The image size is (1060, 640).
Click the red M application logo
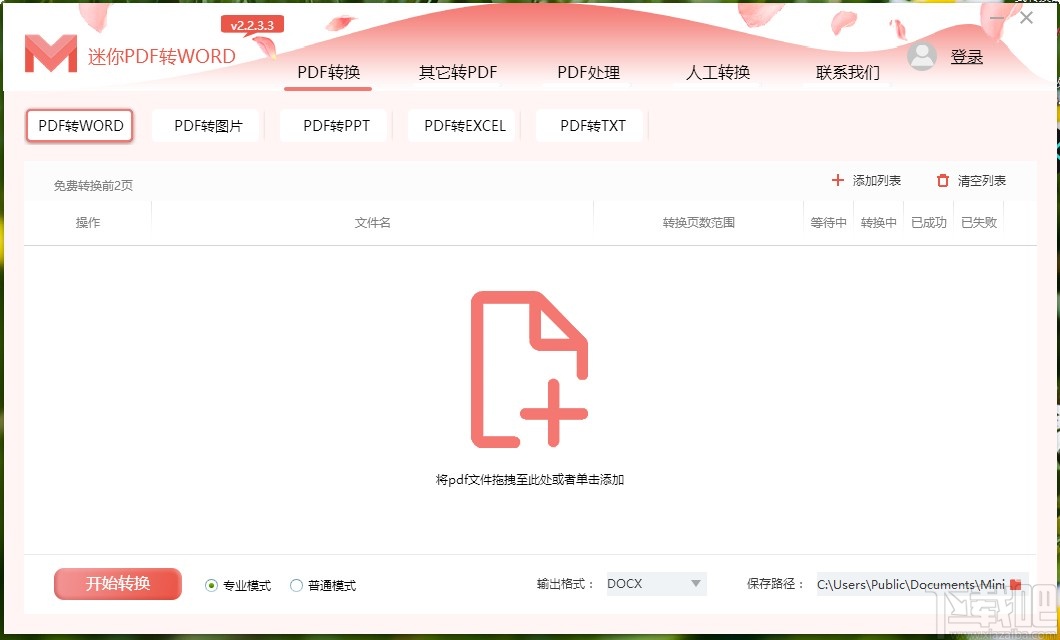pyautogui.click(x=51, y=54)
